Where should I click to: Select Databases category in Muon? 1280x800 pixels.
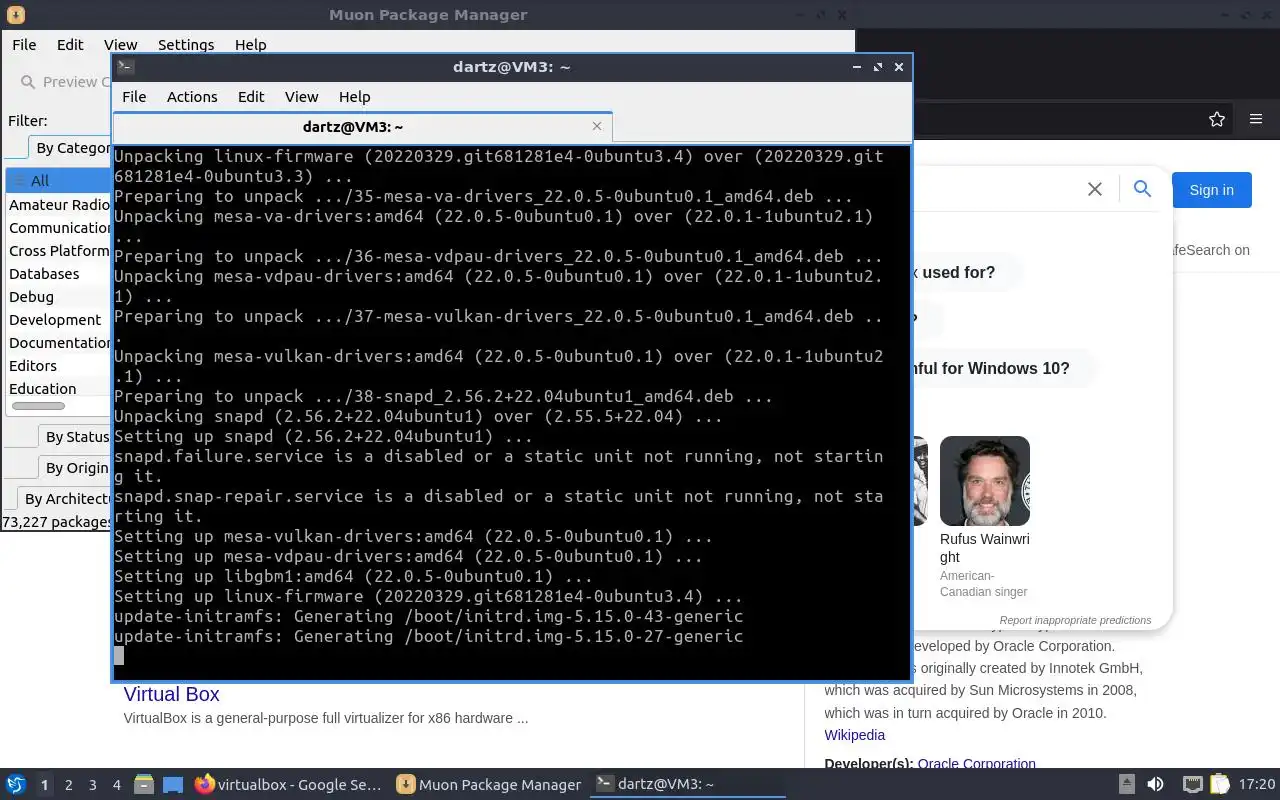58,274
